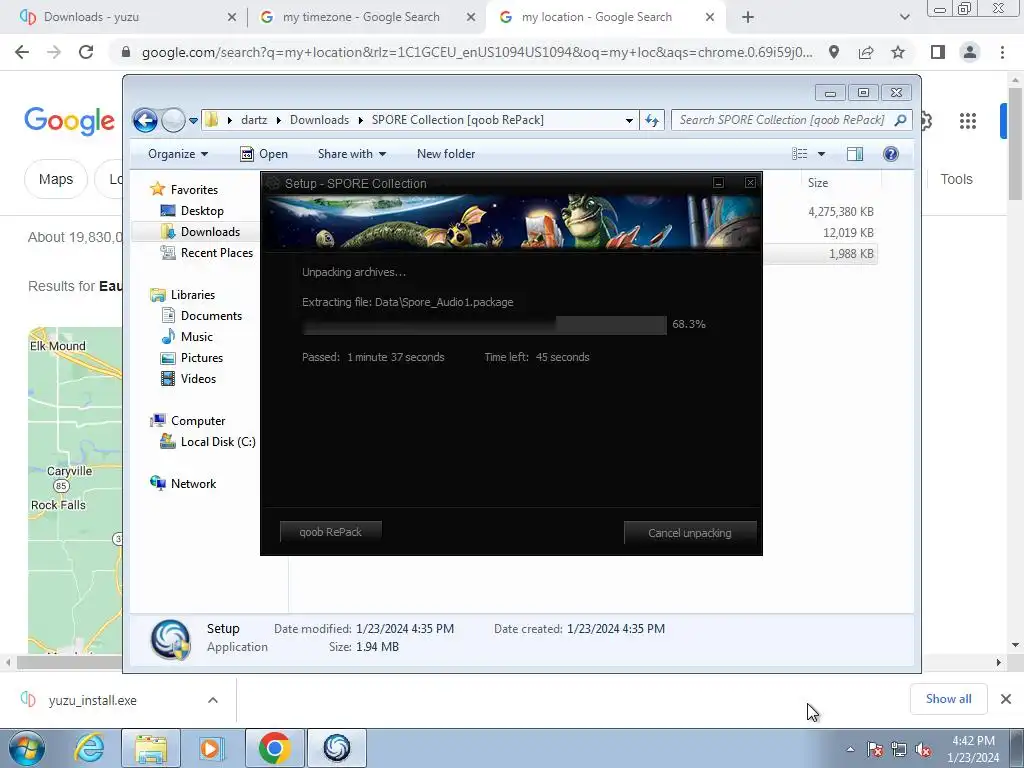
Task: Select Desktop under Favorites
Action: pos(192,211)
